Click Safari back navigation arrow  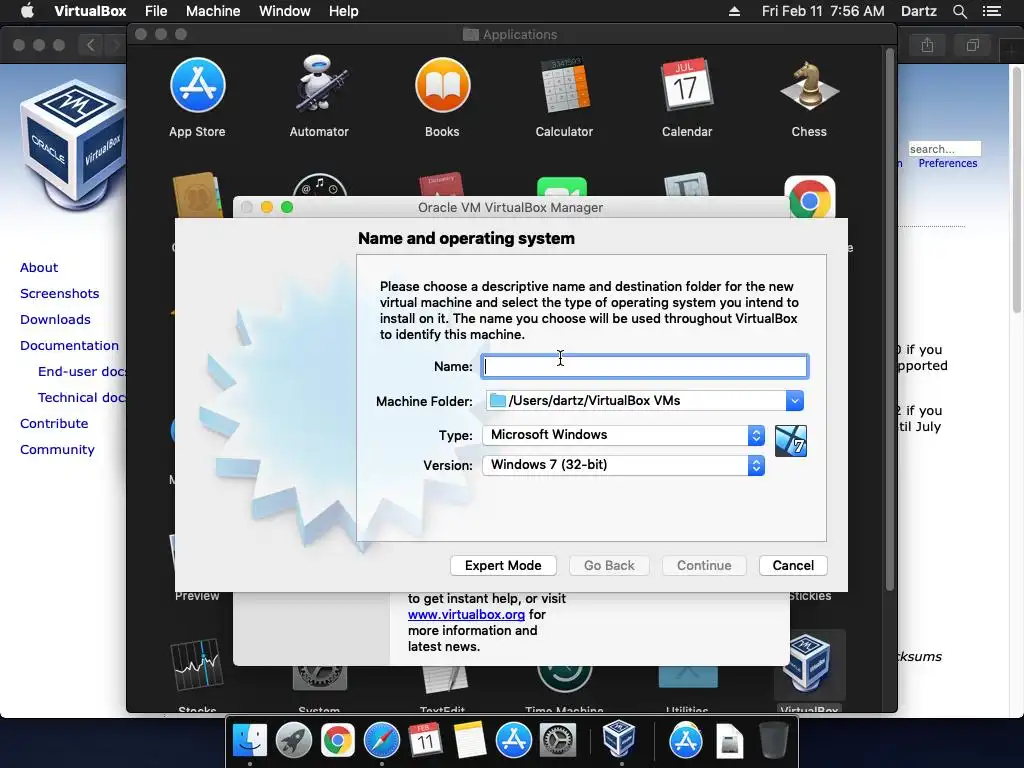[x=91, y=45]
